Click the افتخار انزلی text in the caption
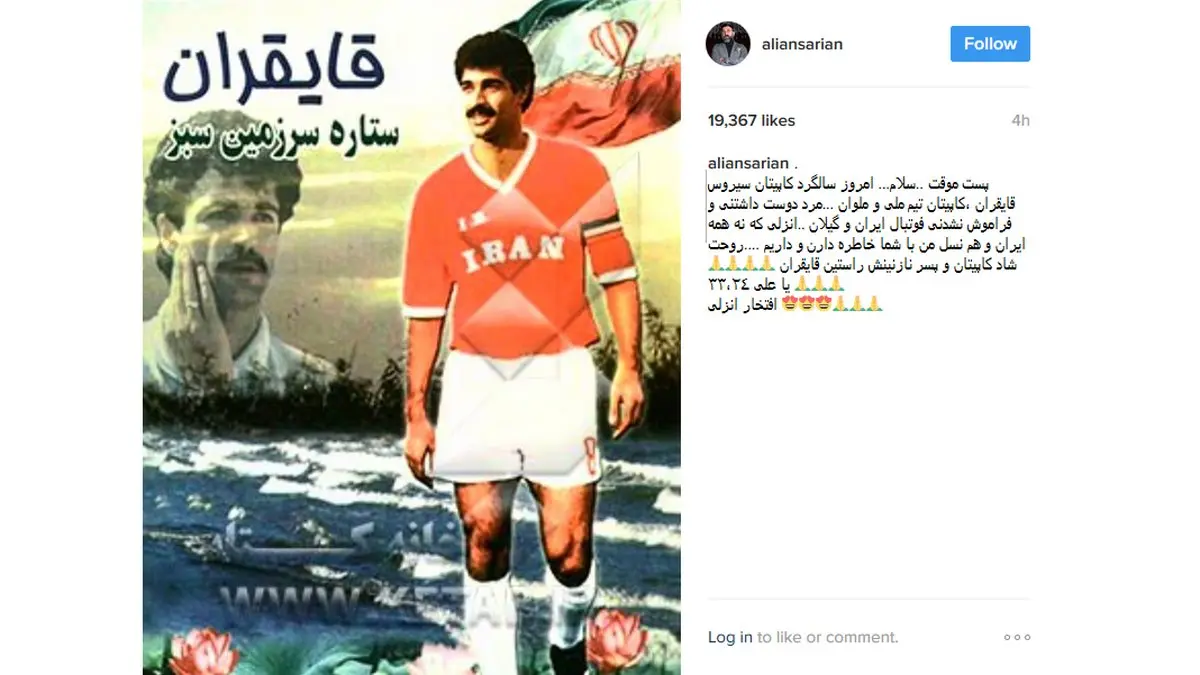The width and height of the screenshot is (1200, 675). tap(743, 303)
